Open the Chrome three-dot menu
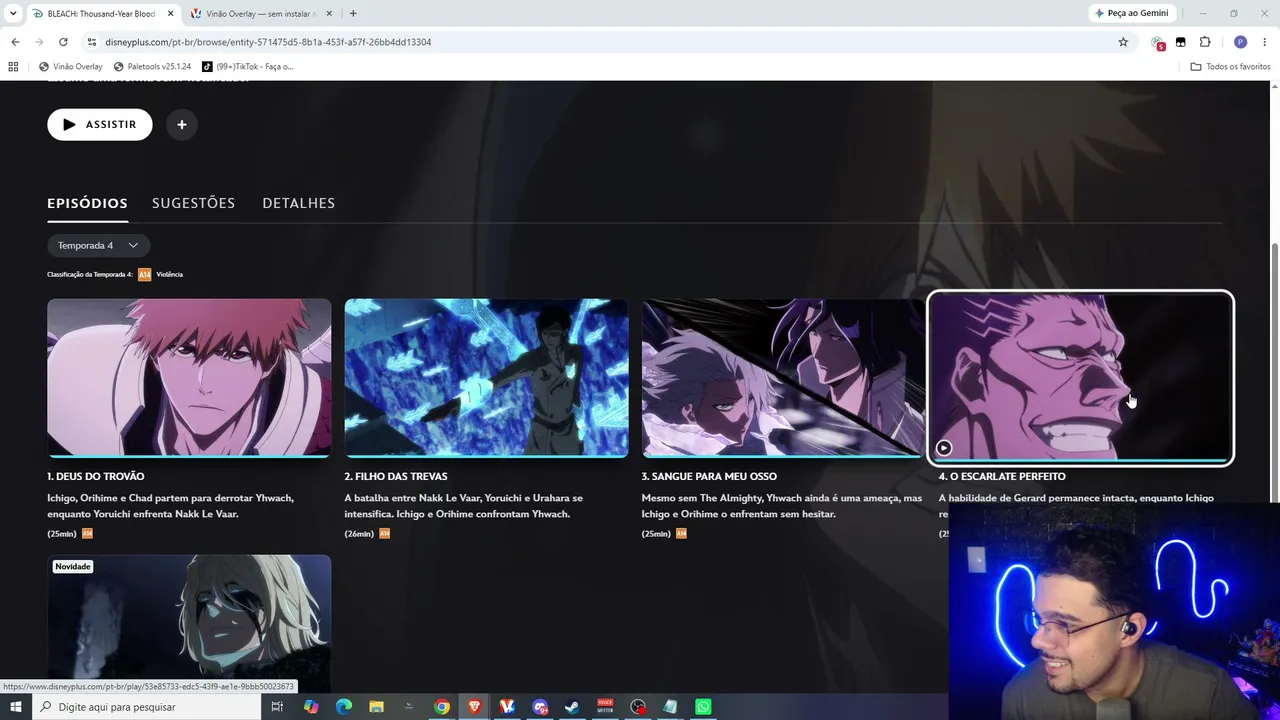 pyautogui.click(x=1265, y=42)
